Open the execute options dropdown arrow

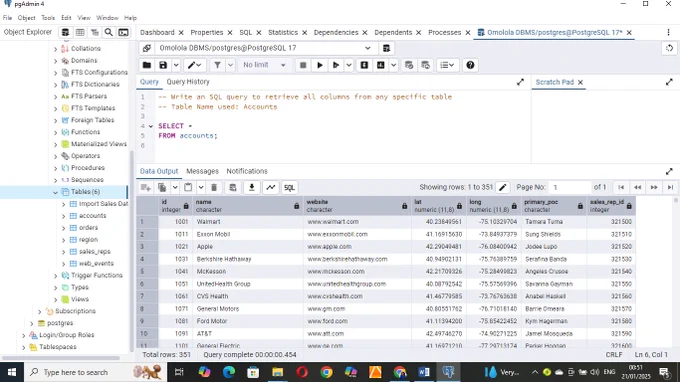(x=349, y=65)
